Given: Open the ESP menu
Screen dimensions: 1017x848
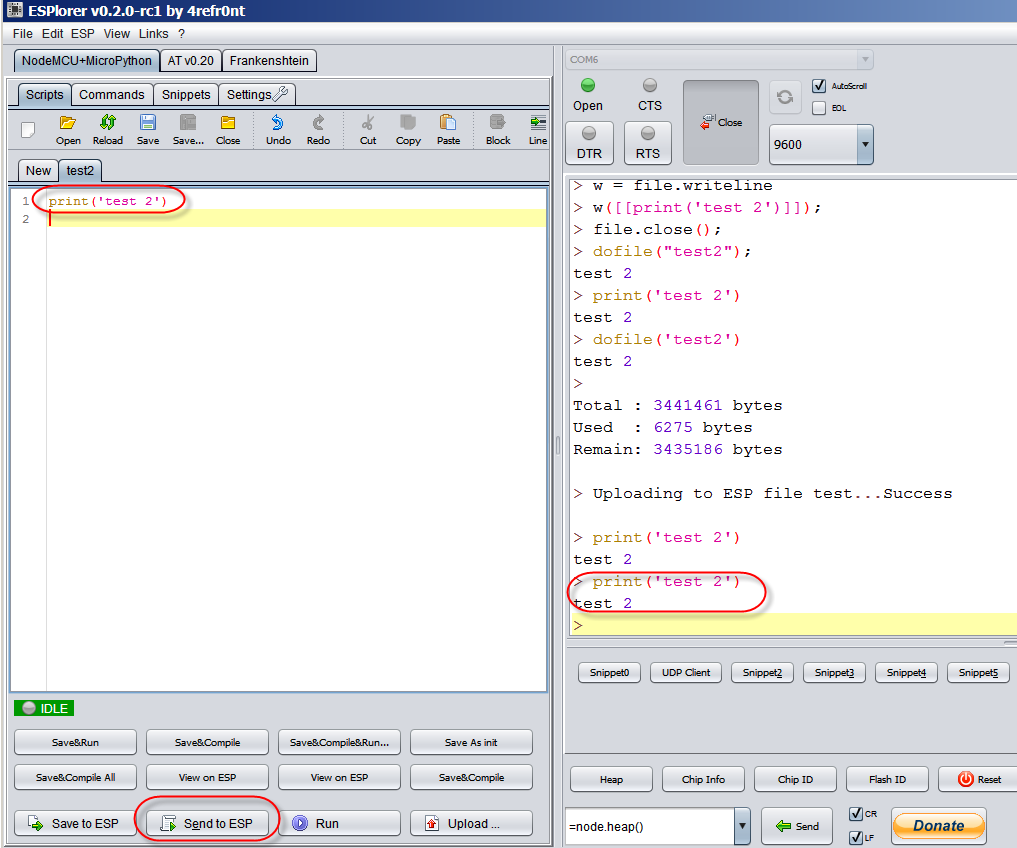Looking at the screenshot, I should [x=82, y=34].
